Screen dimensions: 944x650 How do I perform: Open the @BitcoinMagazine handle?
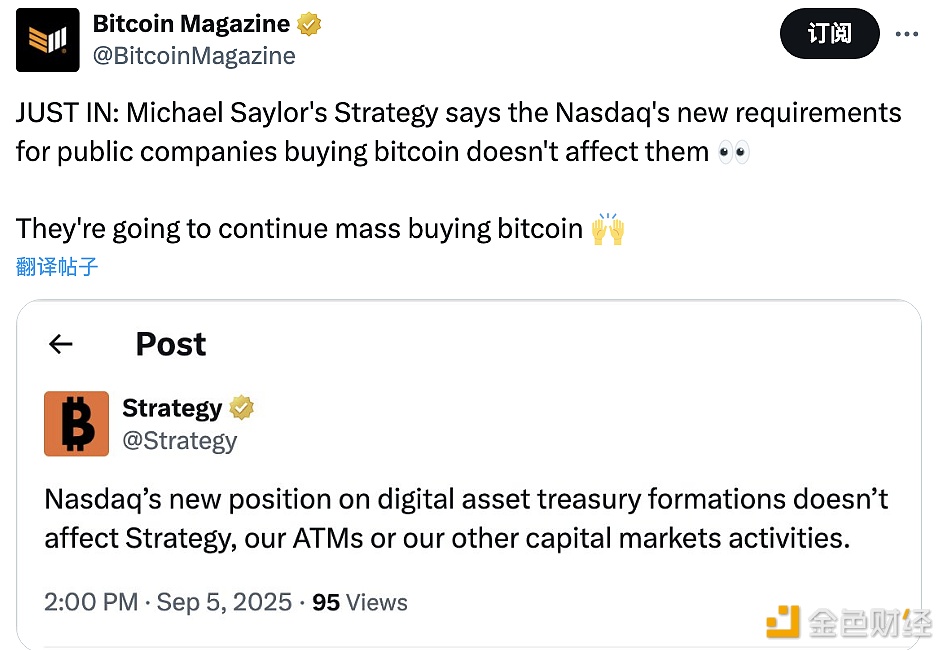click(x=194, y=56)
